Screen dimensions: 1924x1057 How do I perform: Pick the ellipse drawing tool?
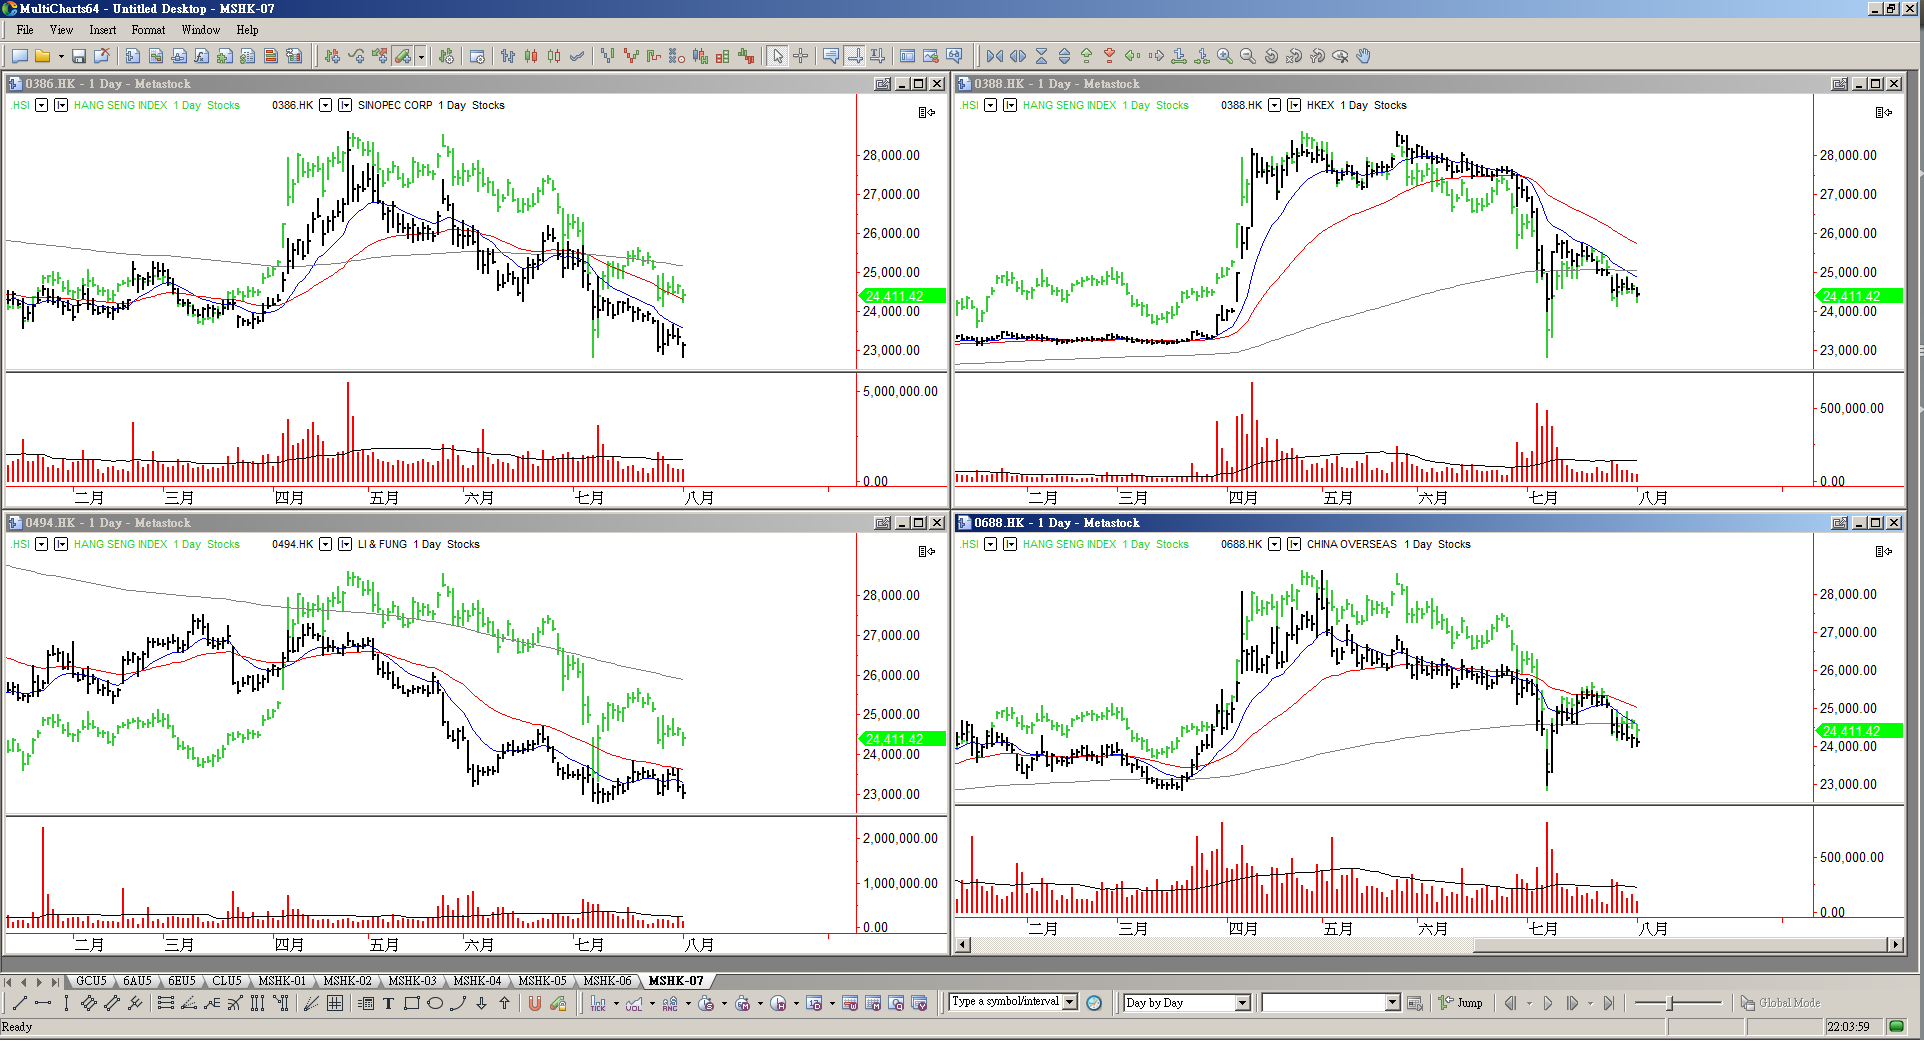[435, 1004]
